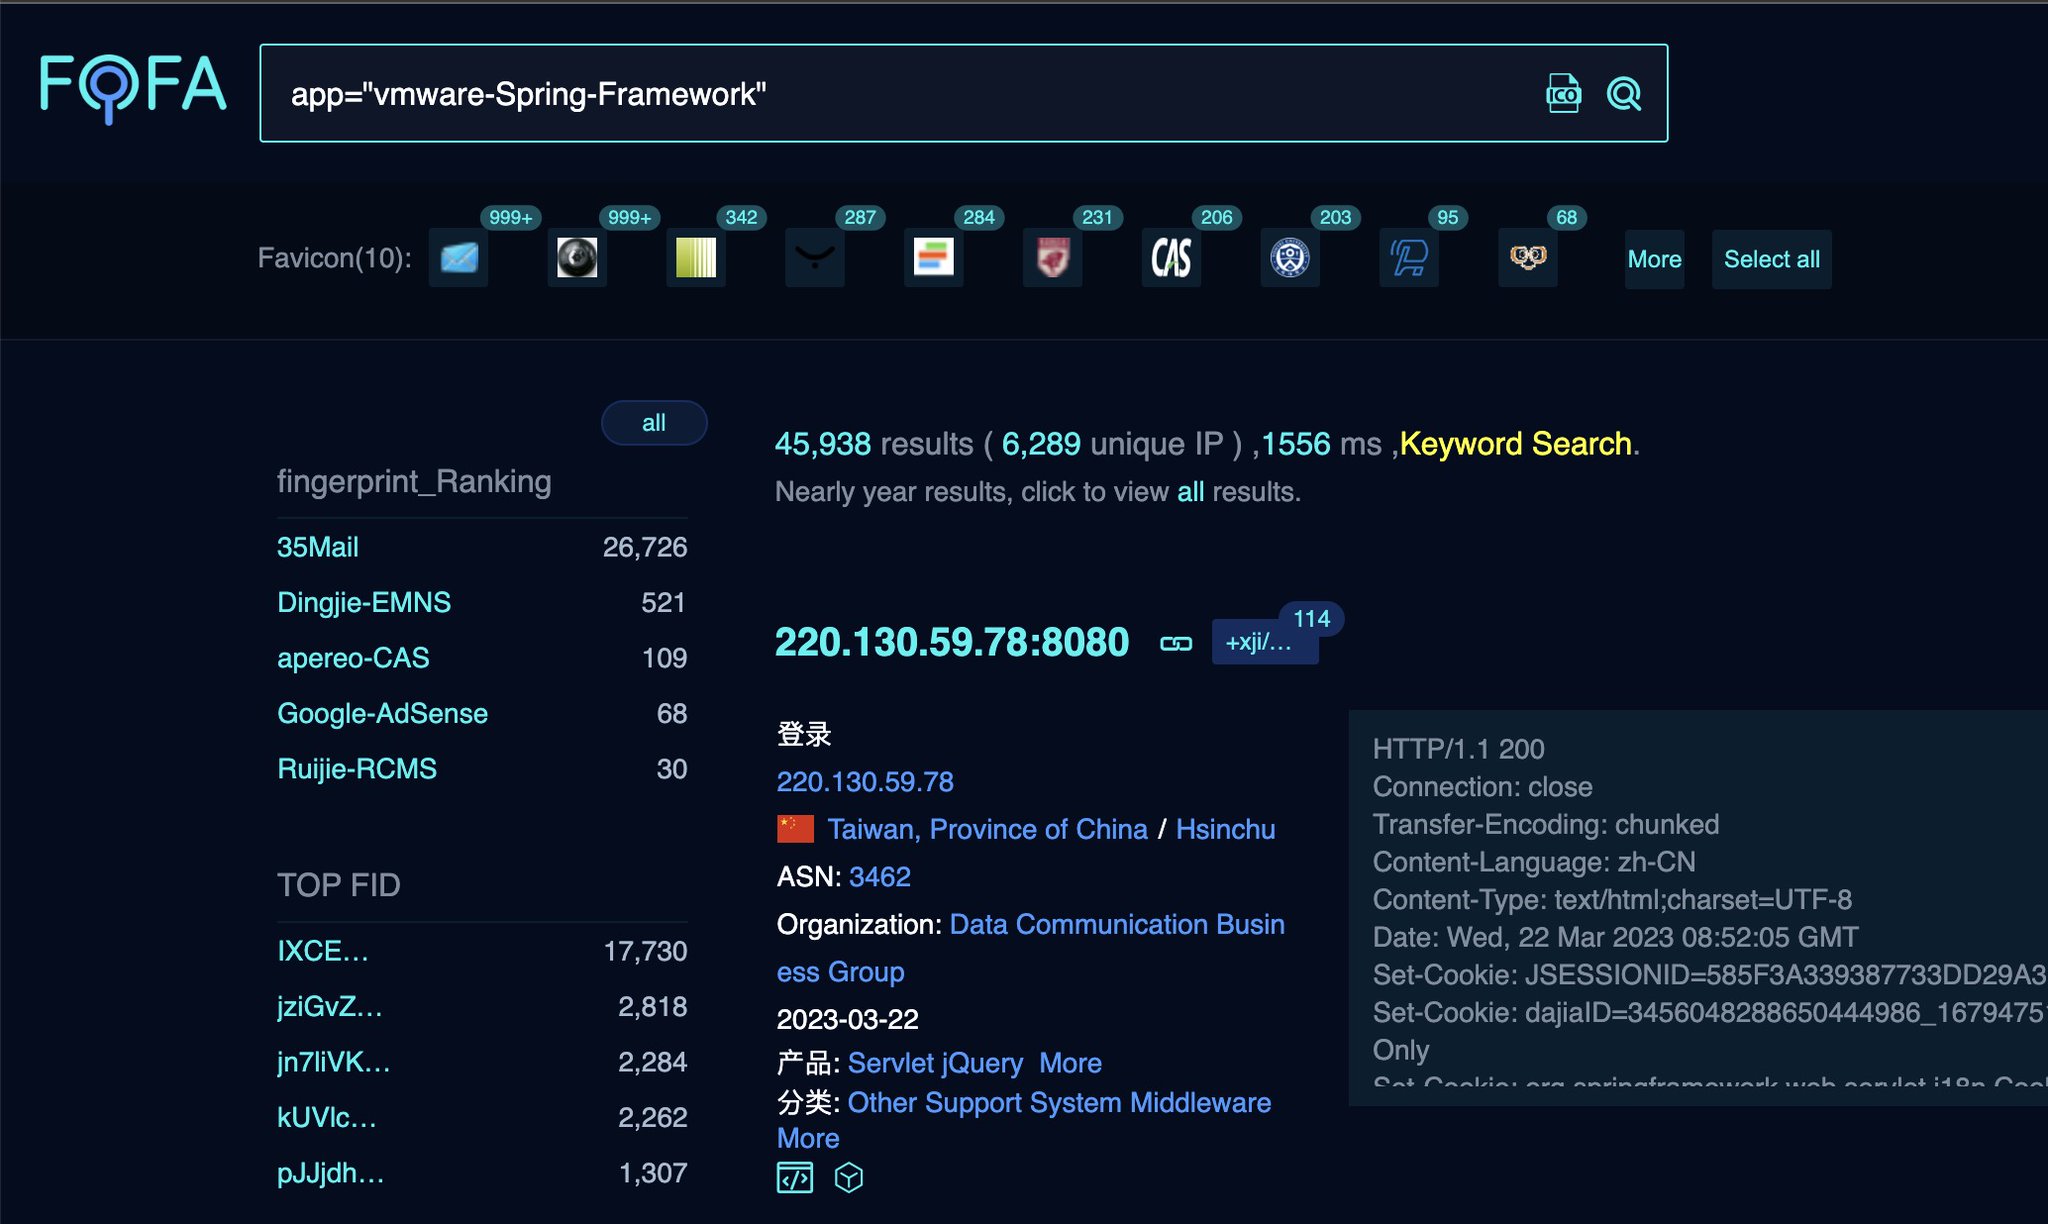This screenshot has height=1224, width=2048.
Task: Click the 6,289 unique IP count
Action: [x=1041, y=444]
